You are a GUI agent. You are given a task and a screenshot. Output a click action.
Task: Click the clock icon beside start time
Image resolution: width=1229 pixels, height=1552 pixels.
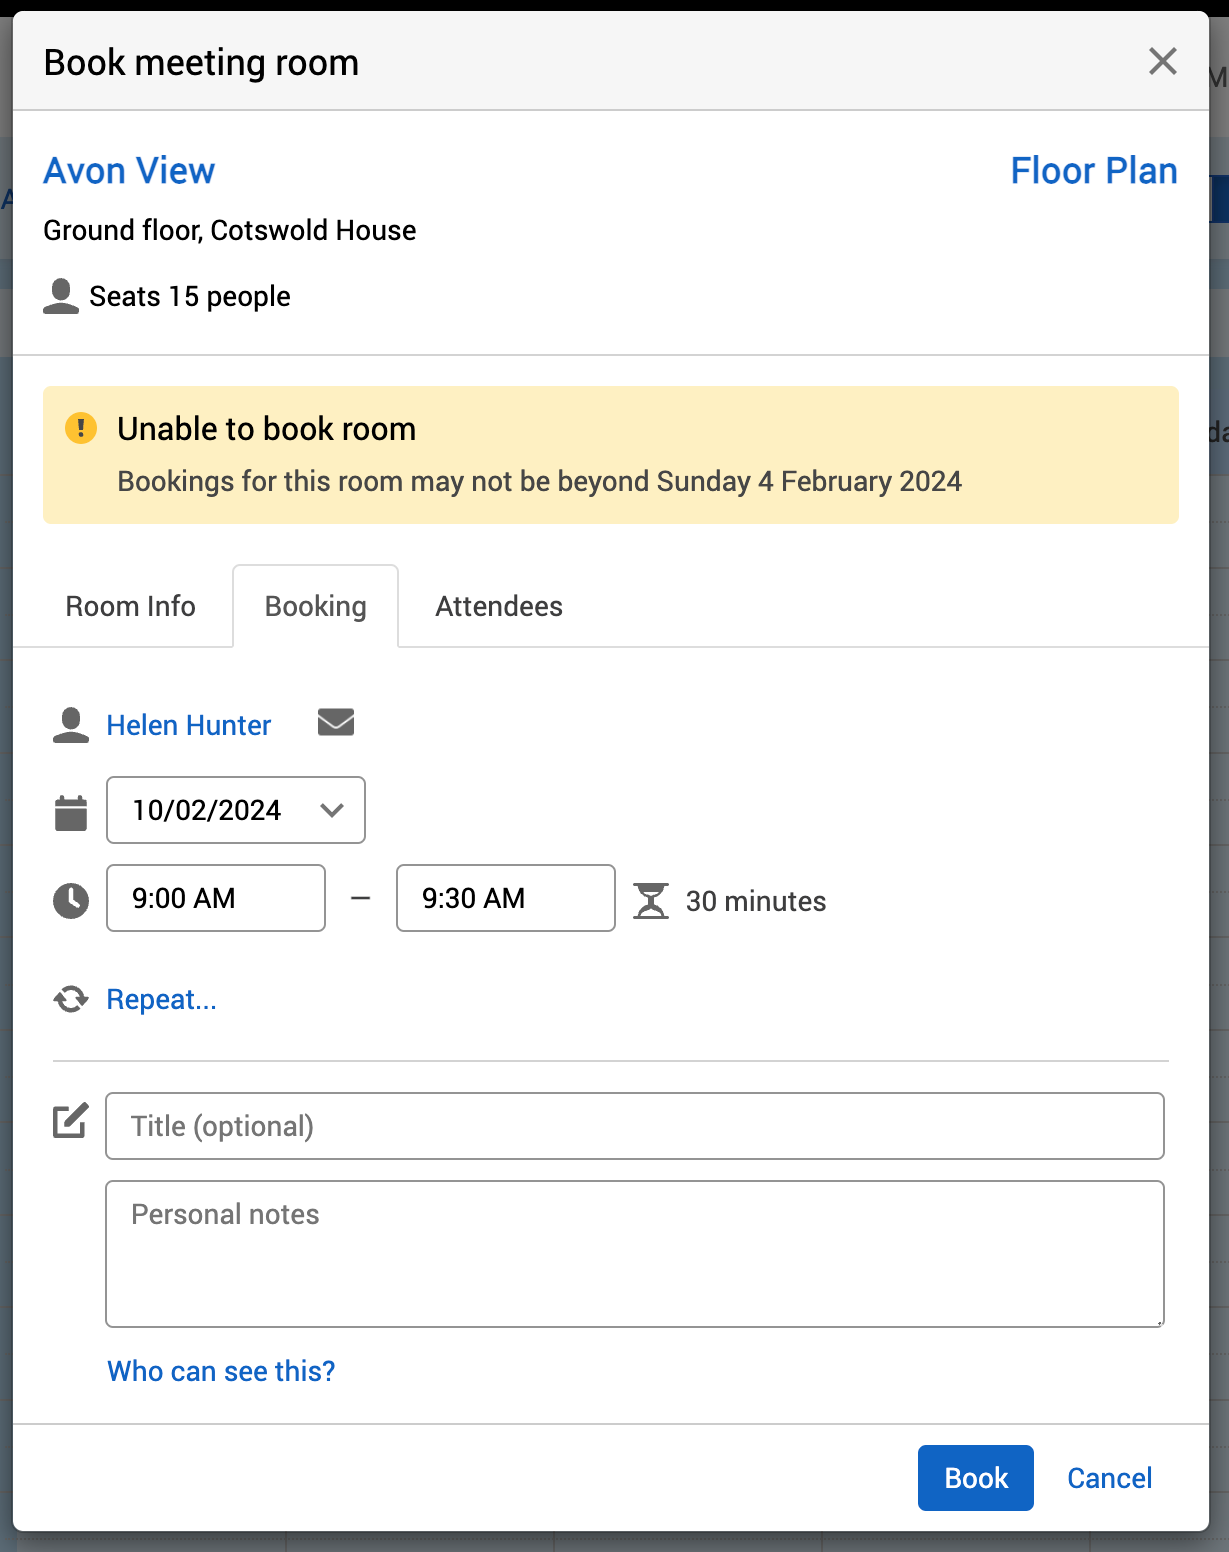71,900
